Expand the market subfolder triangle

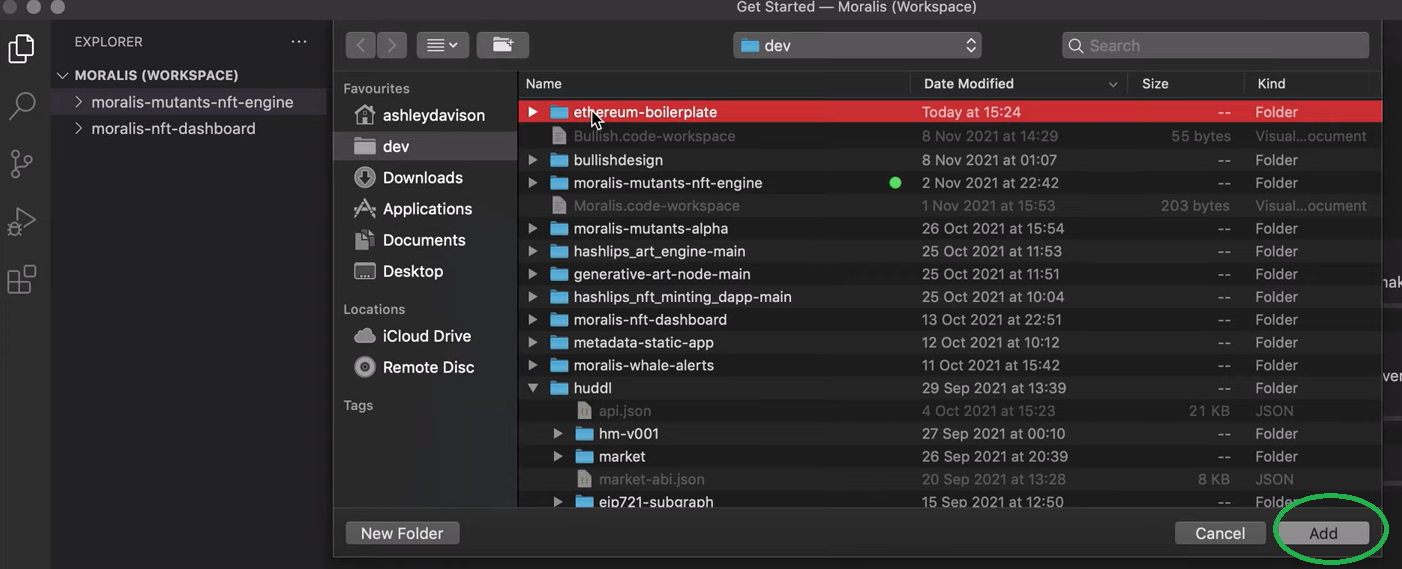click(x=559, y=457)
